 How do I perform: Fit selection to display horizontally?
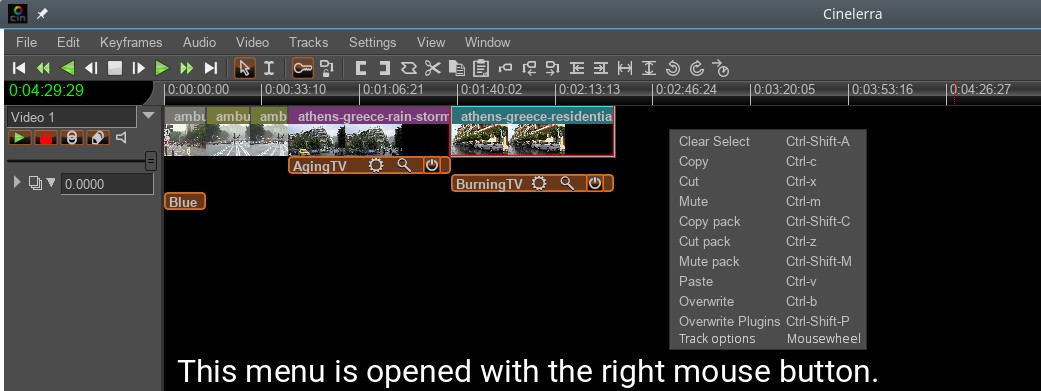tap(625, 68)
